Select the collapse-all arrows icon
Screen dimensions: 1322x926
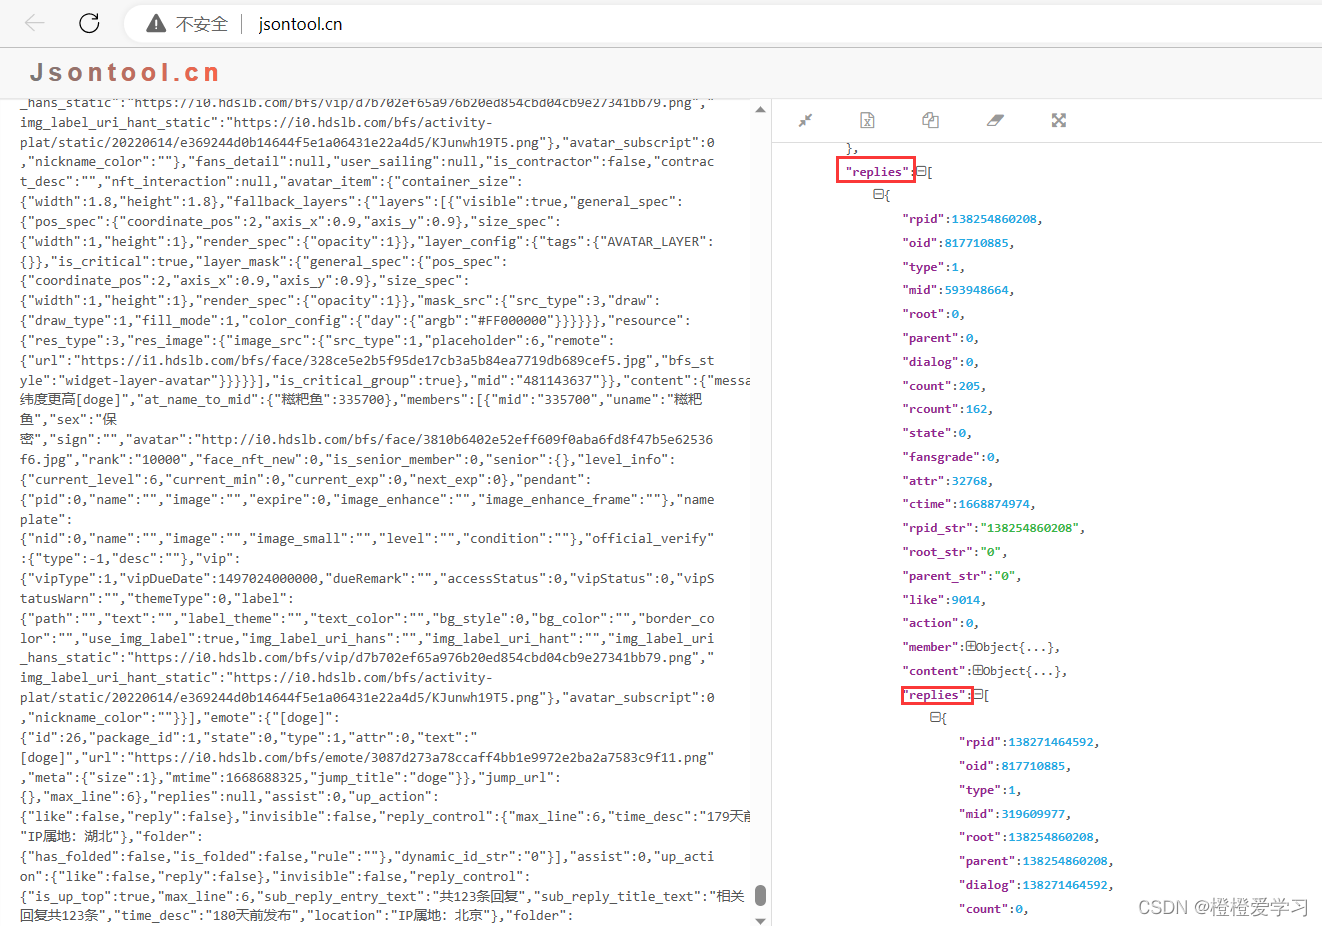pyautogui.click(x=806, y=120)
